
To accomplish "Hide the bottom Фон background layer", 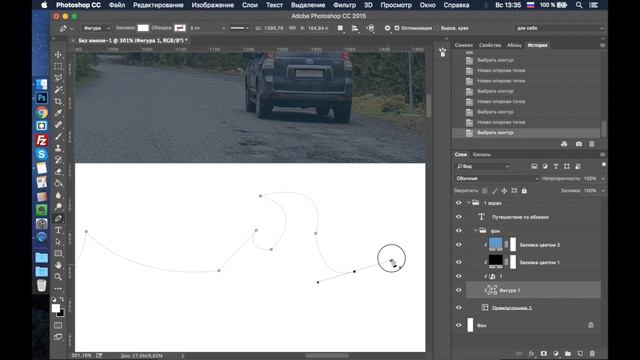I will (x=458, y=325).
